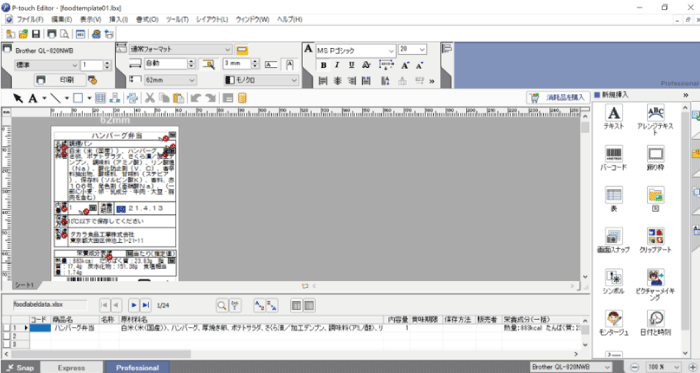Click the Print Preview magnifier page icon
Viewport: 700px width, 373px height.
pos(65,34)
